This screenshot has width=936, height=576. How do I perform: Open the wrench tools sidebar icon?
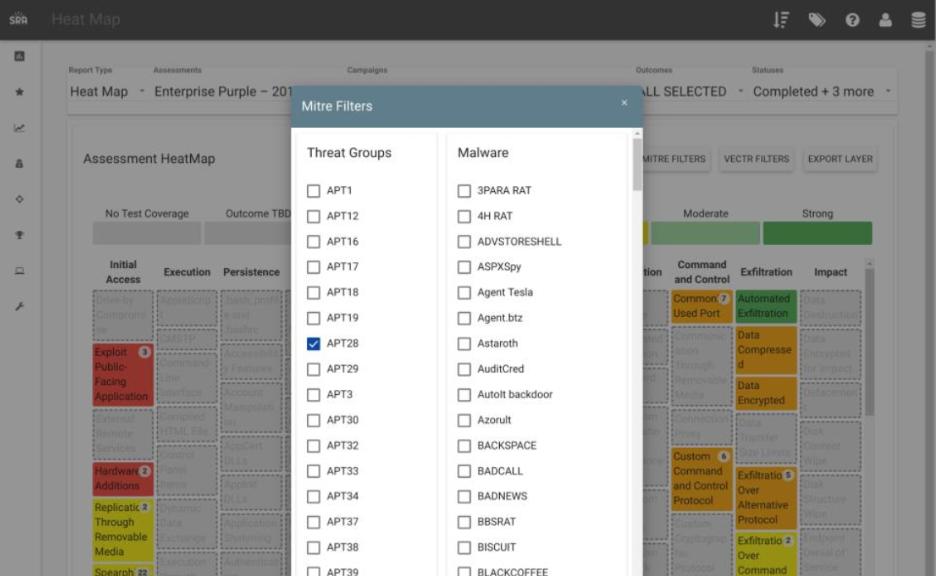click(x=20, y=306)
